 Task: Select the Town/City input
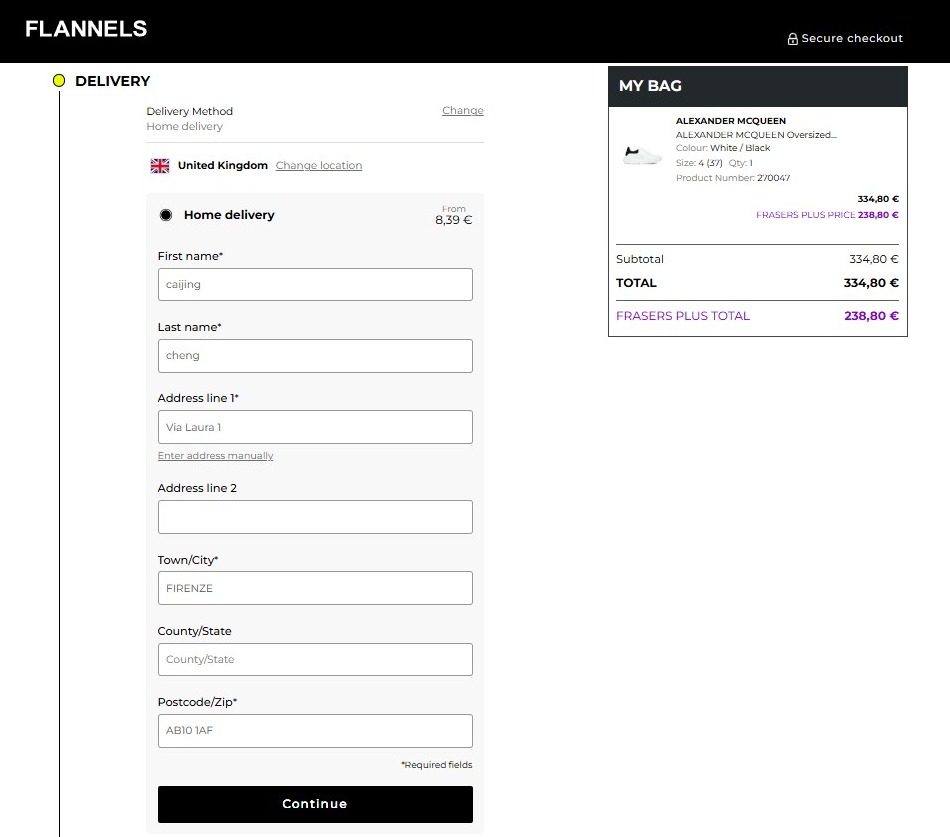[315, 588]
